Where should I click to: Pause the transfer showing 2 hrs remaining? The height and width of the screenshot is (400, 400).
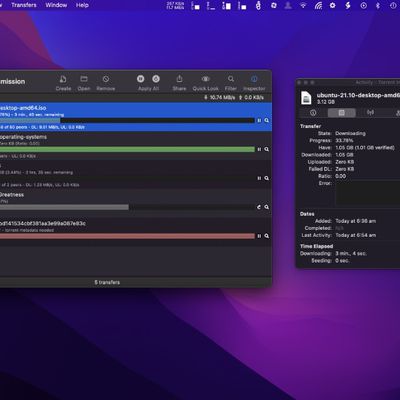point(259,178)
